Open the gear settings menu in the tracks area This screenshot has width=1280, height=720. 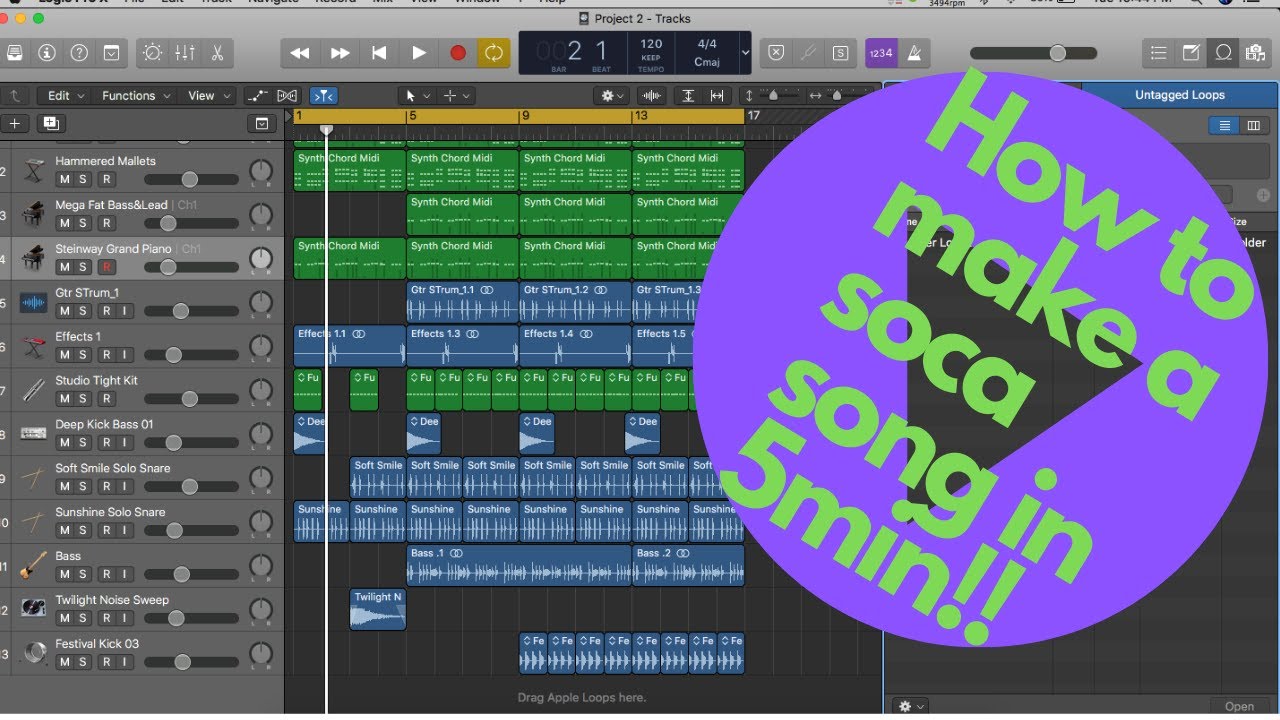tap(610, 96)
